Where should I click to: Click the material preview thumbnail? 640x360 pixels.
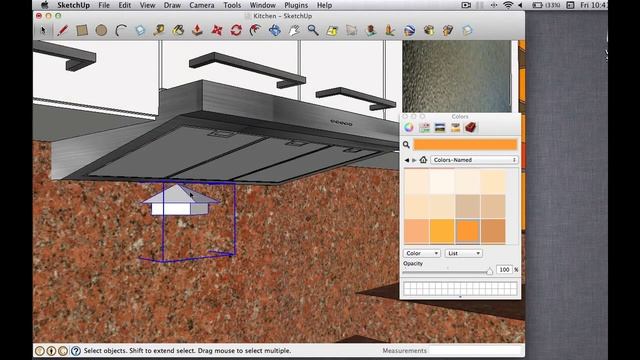(x=457, y=76)
